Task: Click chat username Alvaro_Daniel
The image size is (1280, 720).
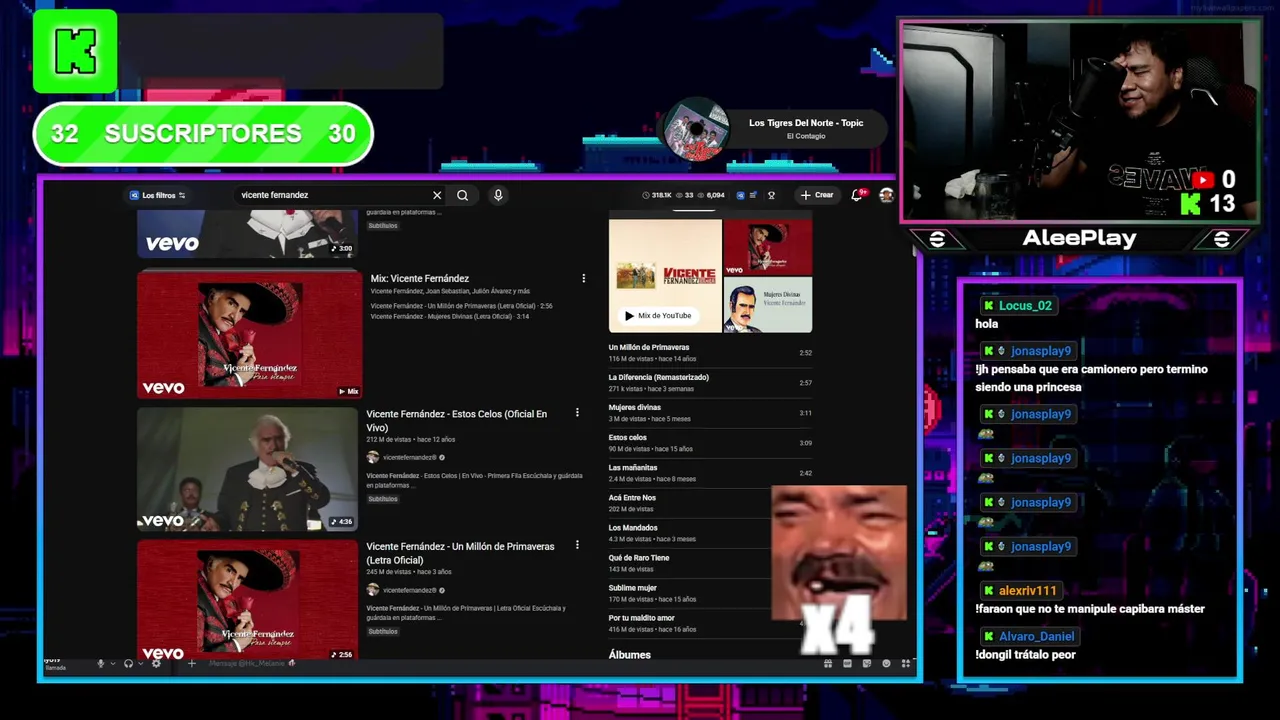Action: [1036, 636]
